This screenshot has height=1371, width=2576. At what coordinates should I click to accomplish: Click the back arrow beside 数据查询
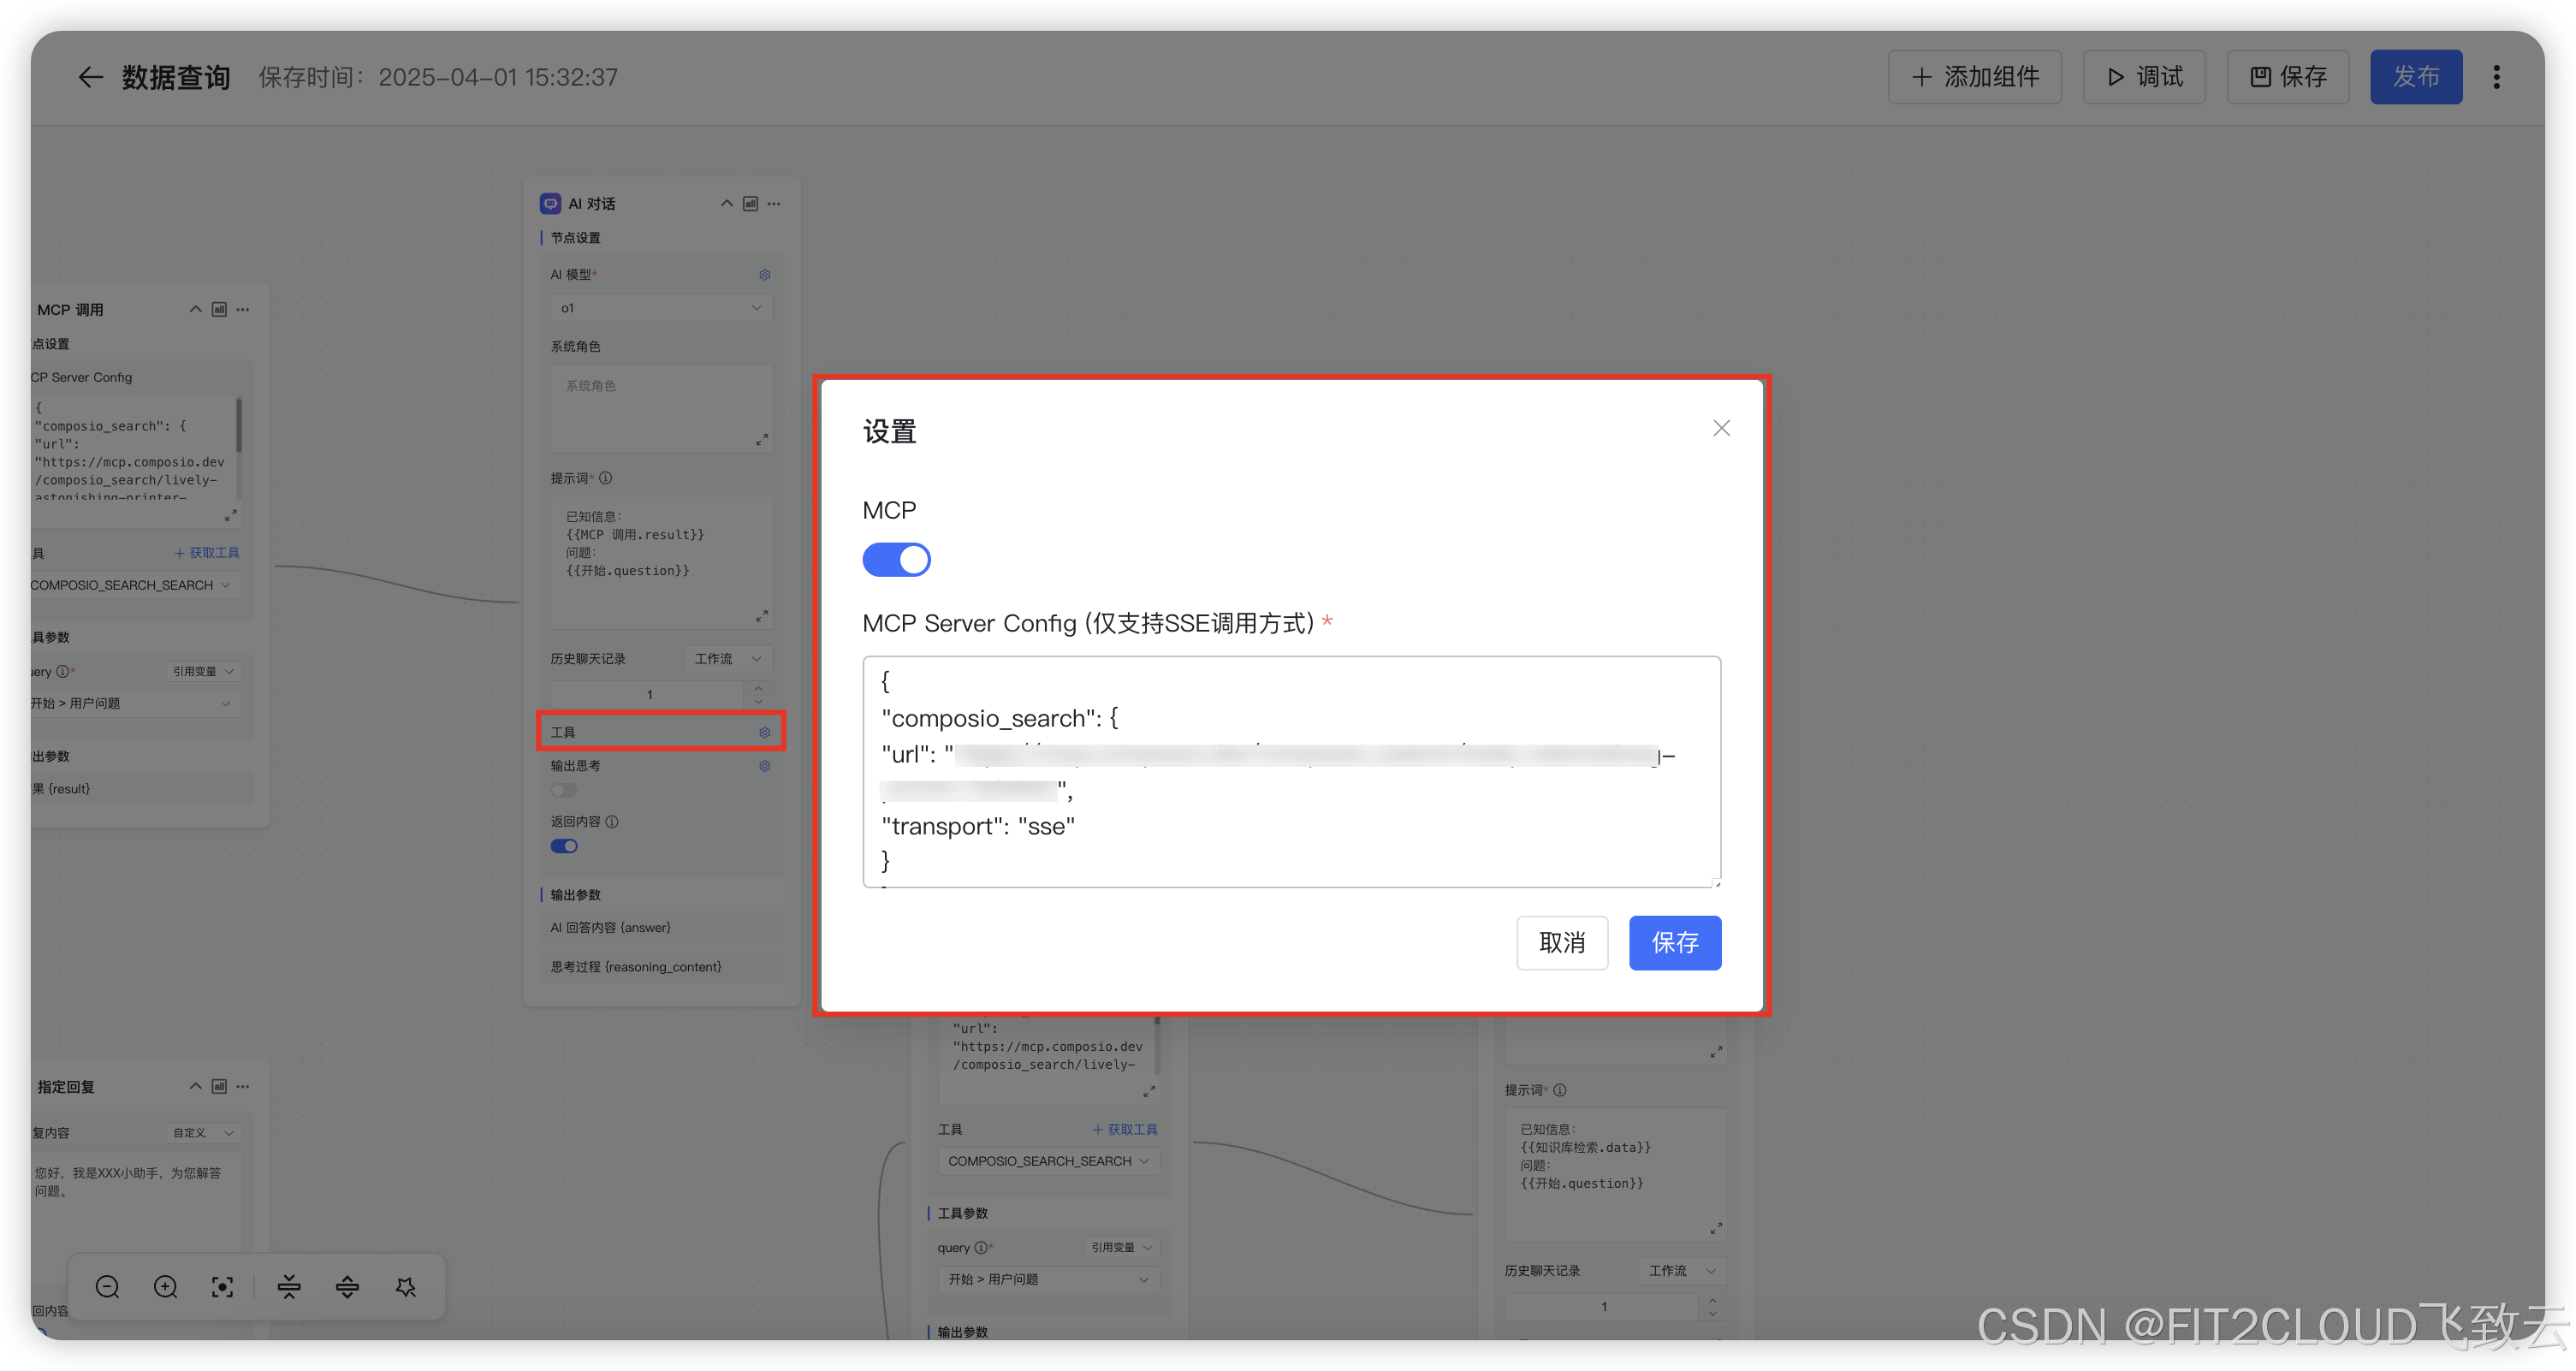click(x=90, y=77)
